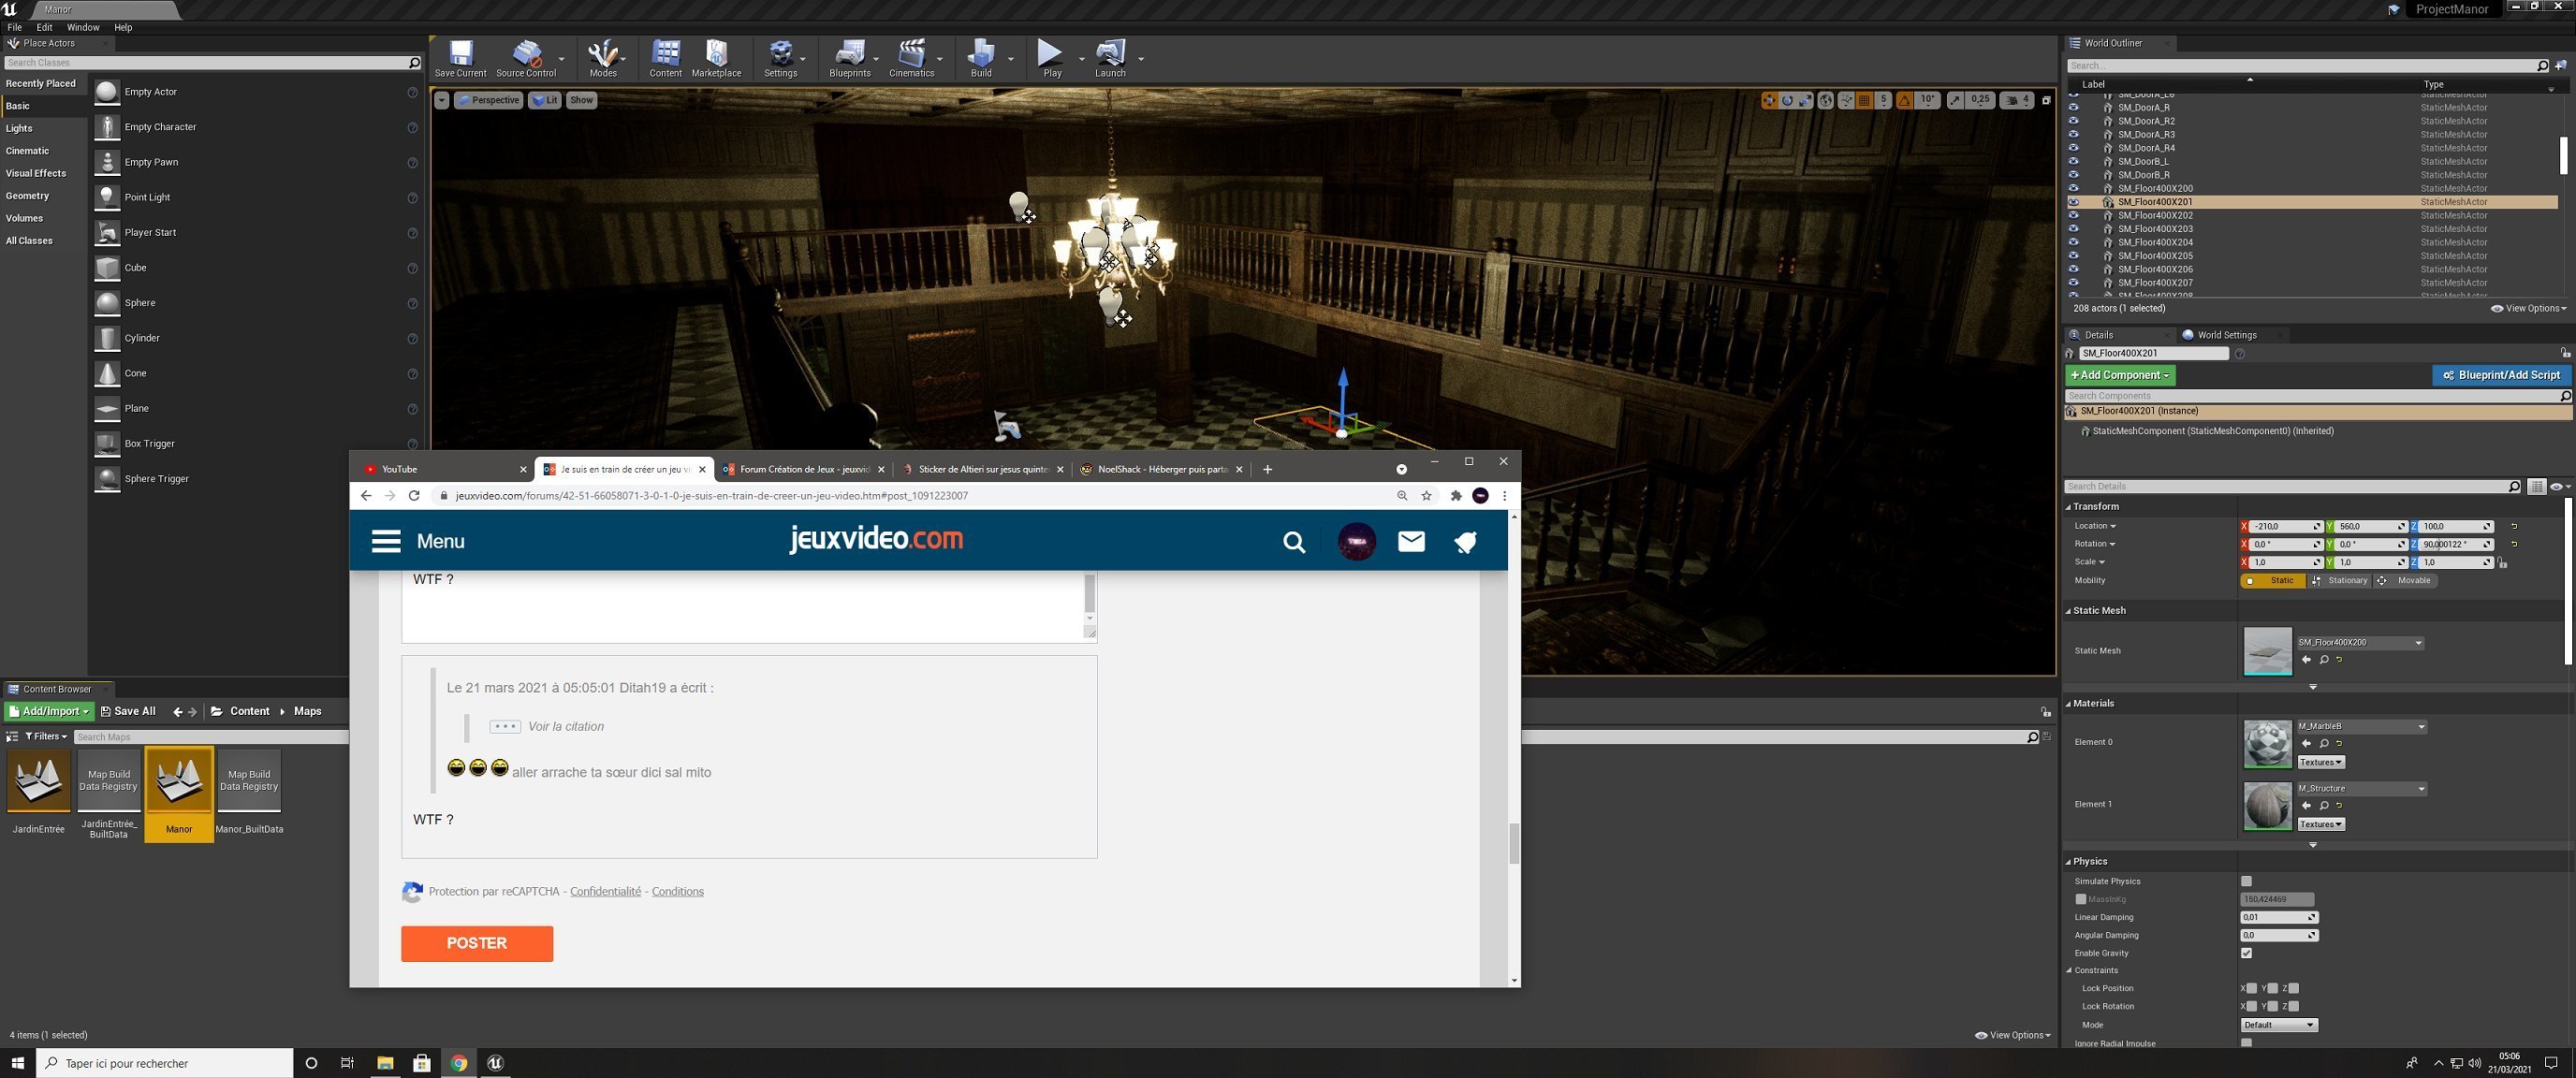
Task: Open Chrome from Windows taskbar
Action: click(459, 1063)
